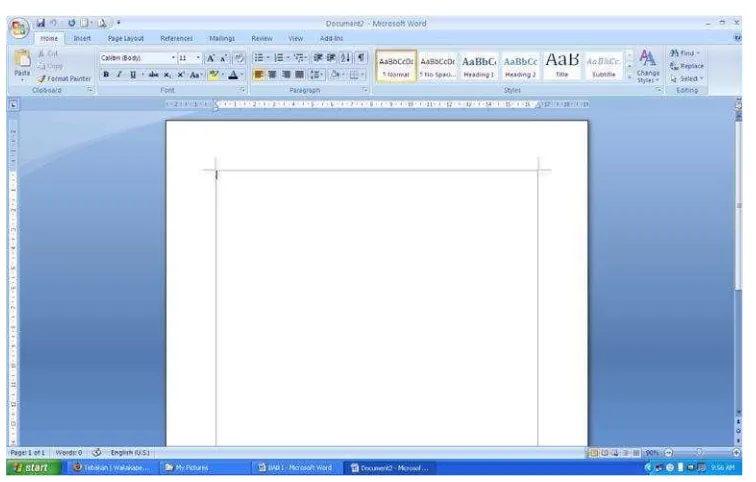Increase paragraph indent

331,58
